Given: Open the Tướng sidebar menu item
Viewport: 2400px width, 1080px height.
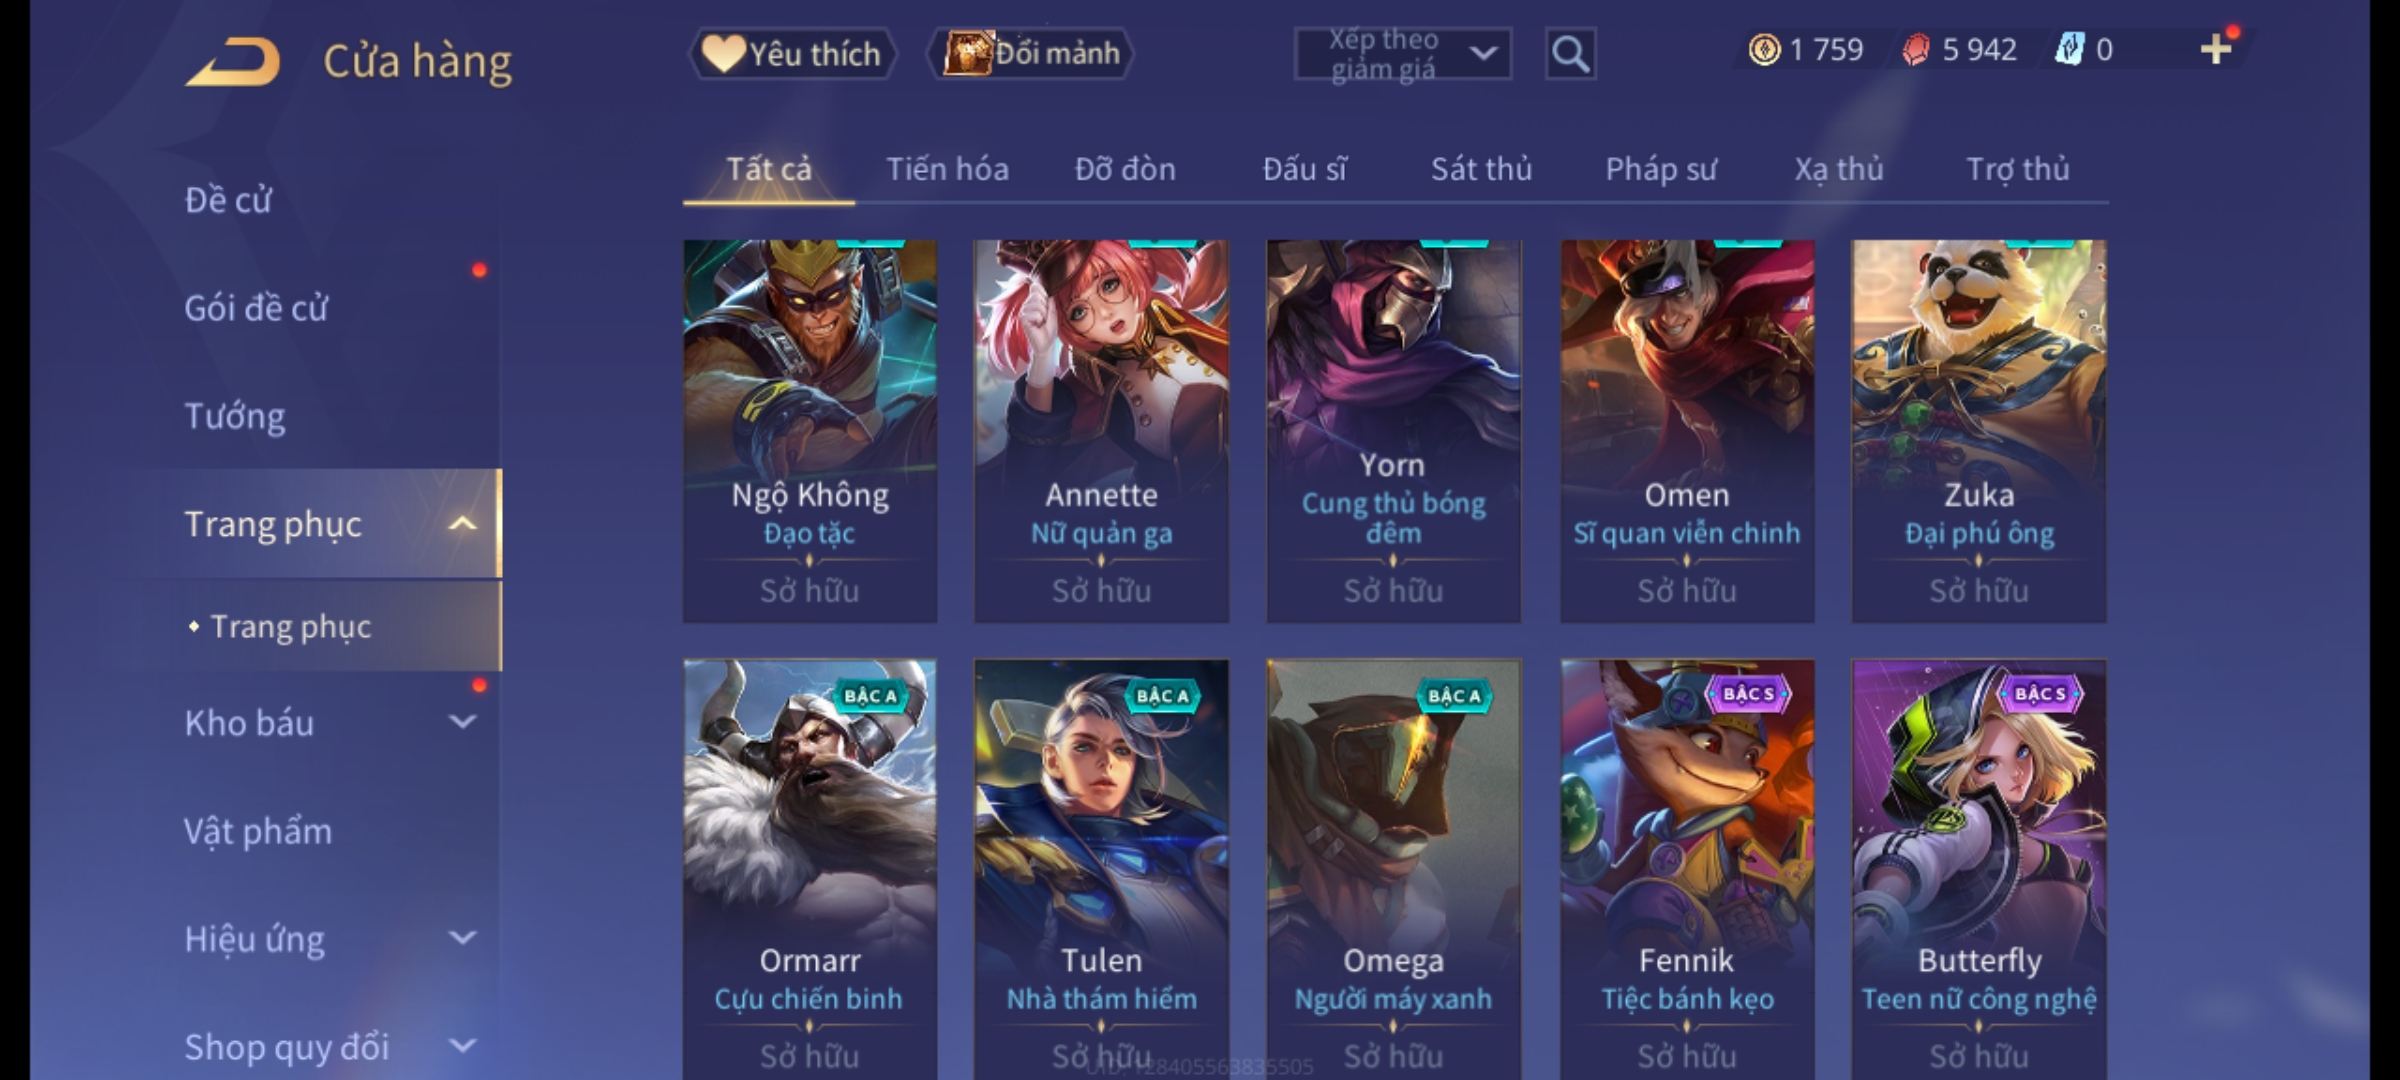Looking at the screenshot, I should coord(235,415).
